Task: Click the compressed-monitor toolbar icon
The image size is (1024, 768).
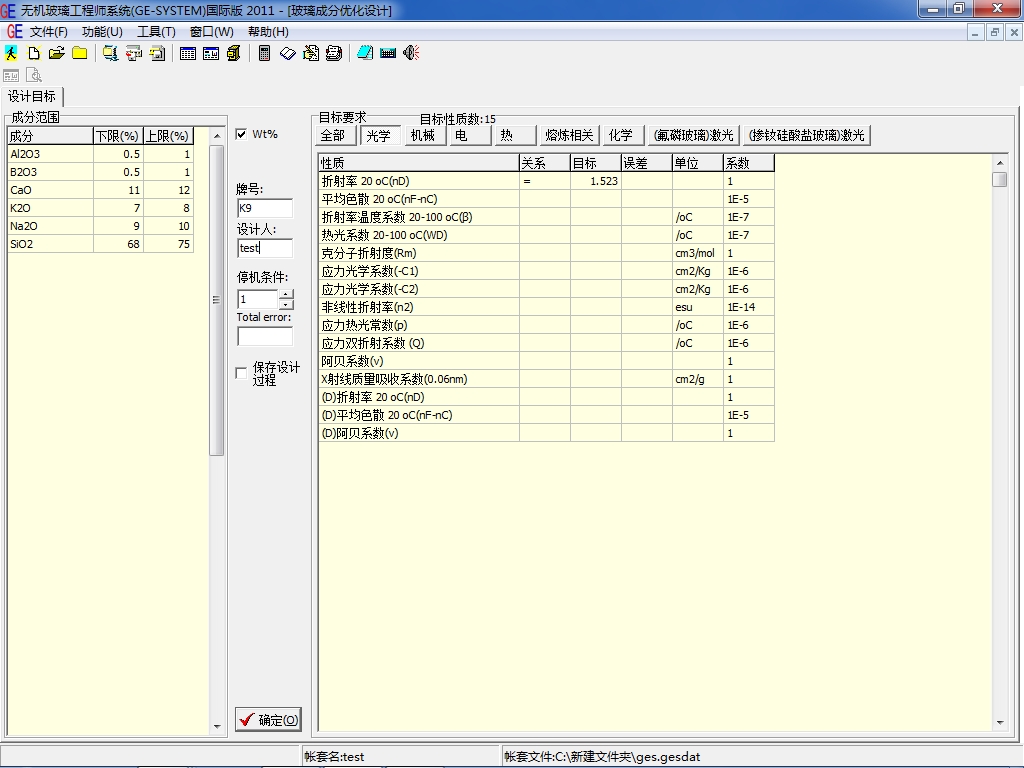Action: 110,54
